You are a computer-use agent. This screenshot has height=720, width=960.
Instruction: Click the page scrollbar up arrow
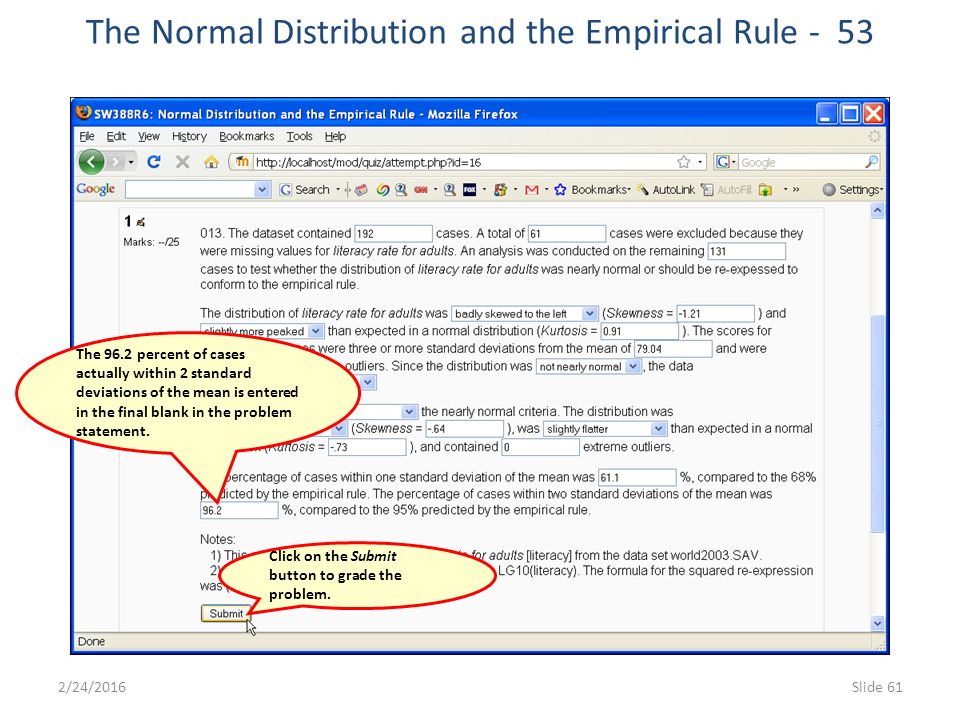[877, 211]
